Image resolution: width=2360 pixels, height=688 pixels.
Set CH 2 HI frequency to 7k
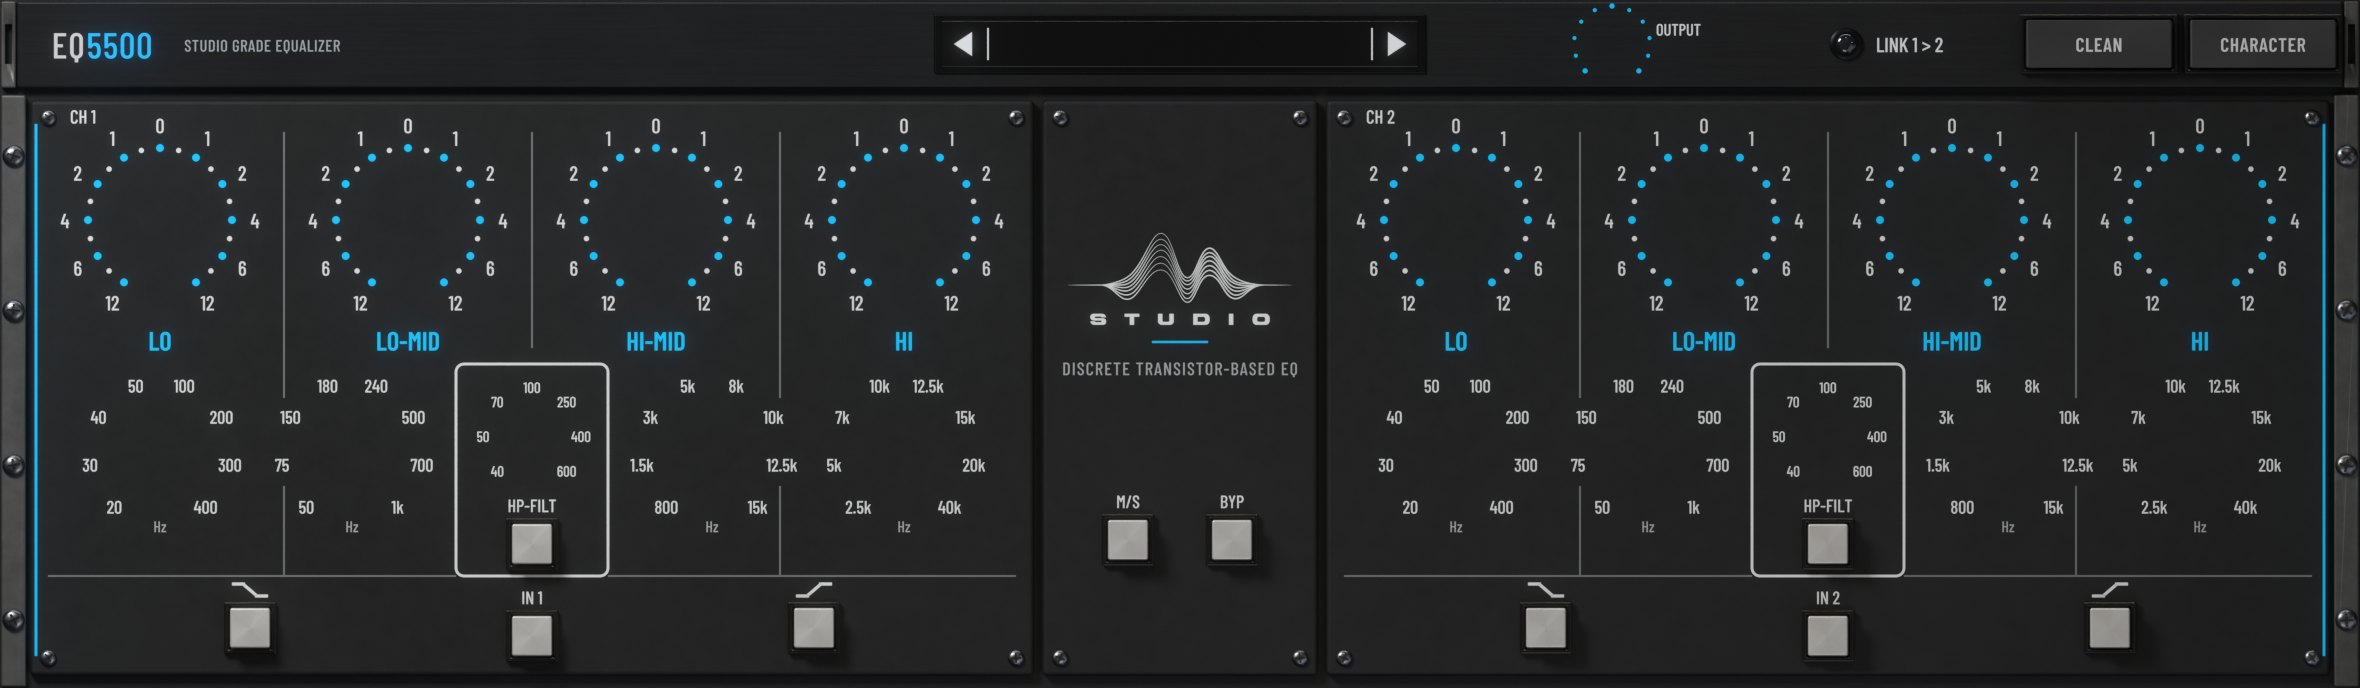(2138, 417)
